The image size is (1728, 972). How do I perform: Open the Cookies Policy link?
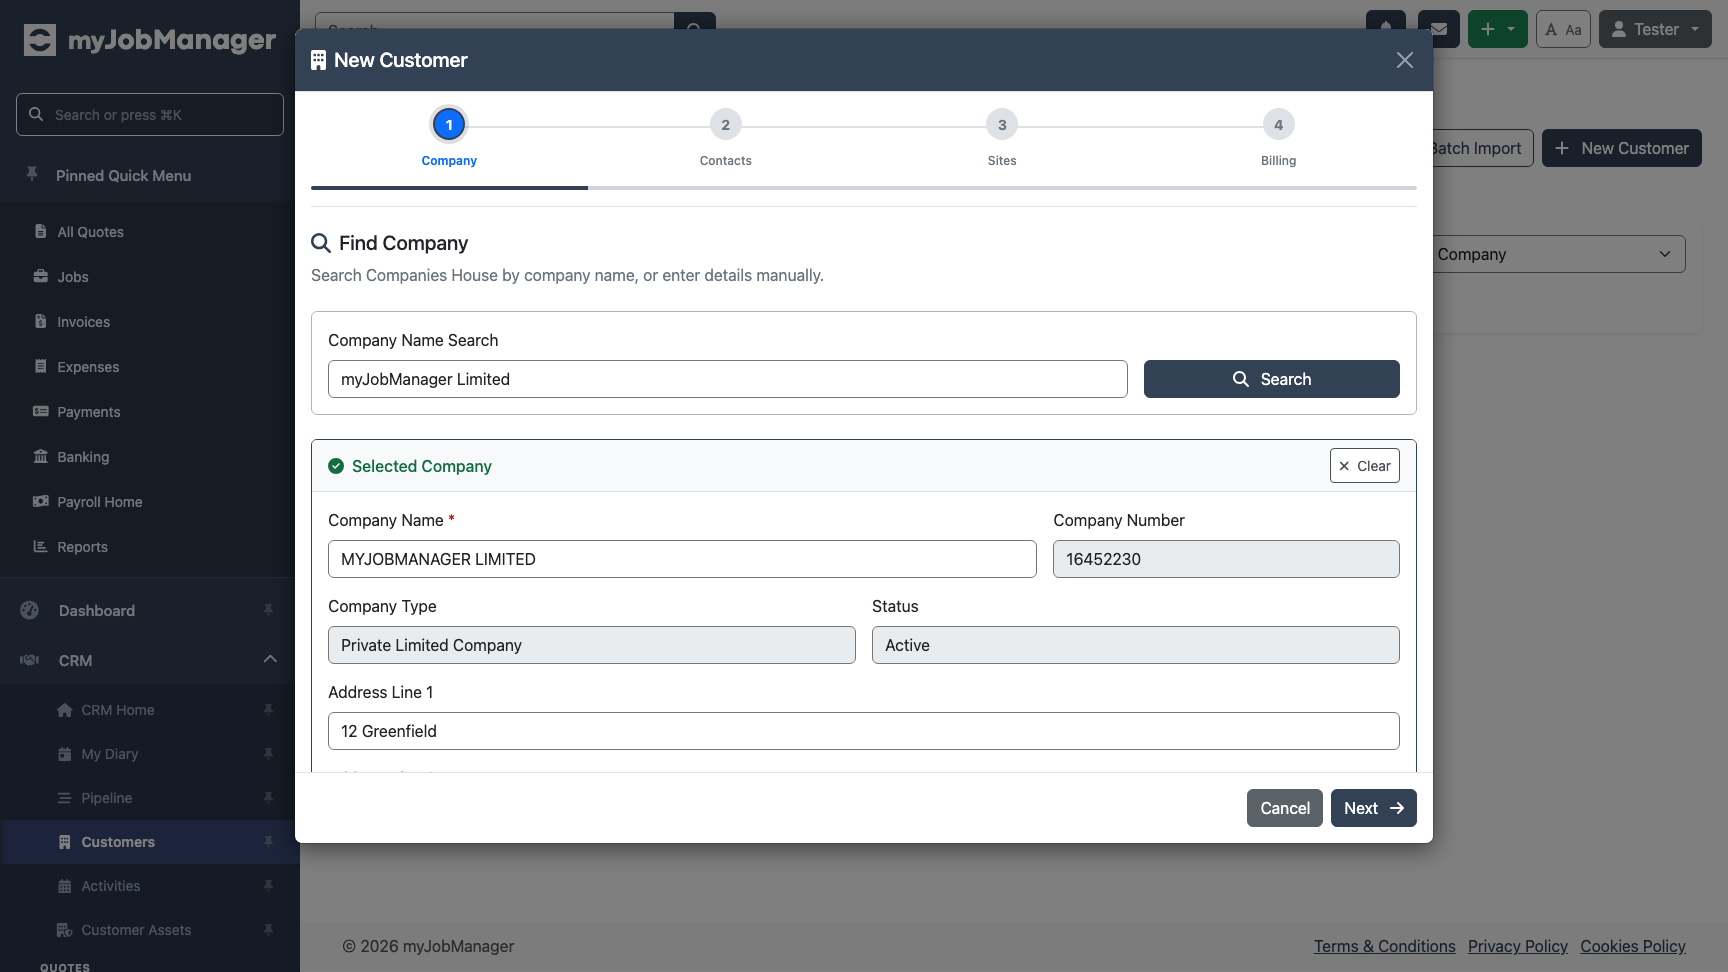[x=1633, y=946]
